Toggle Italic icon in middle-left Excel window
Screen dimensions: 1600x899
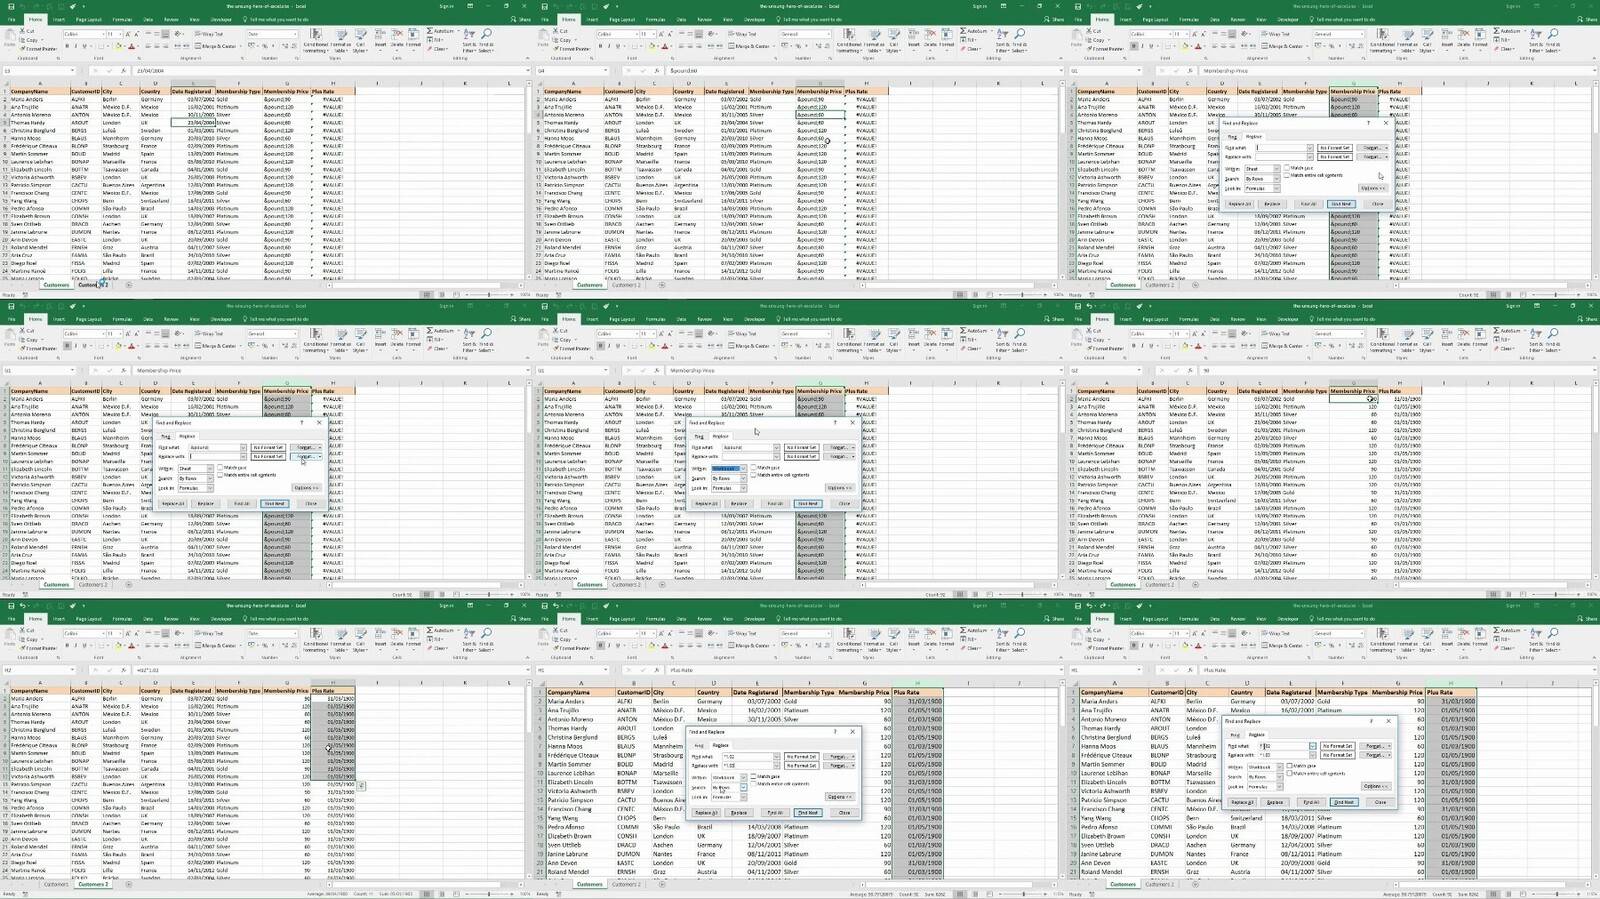pyautogui.click(x=76, y=346)
